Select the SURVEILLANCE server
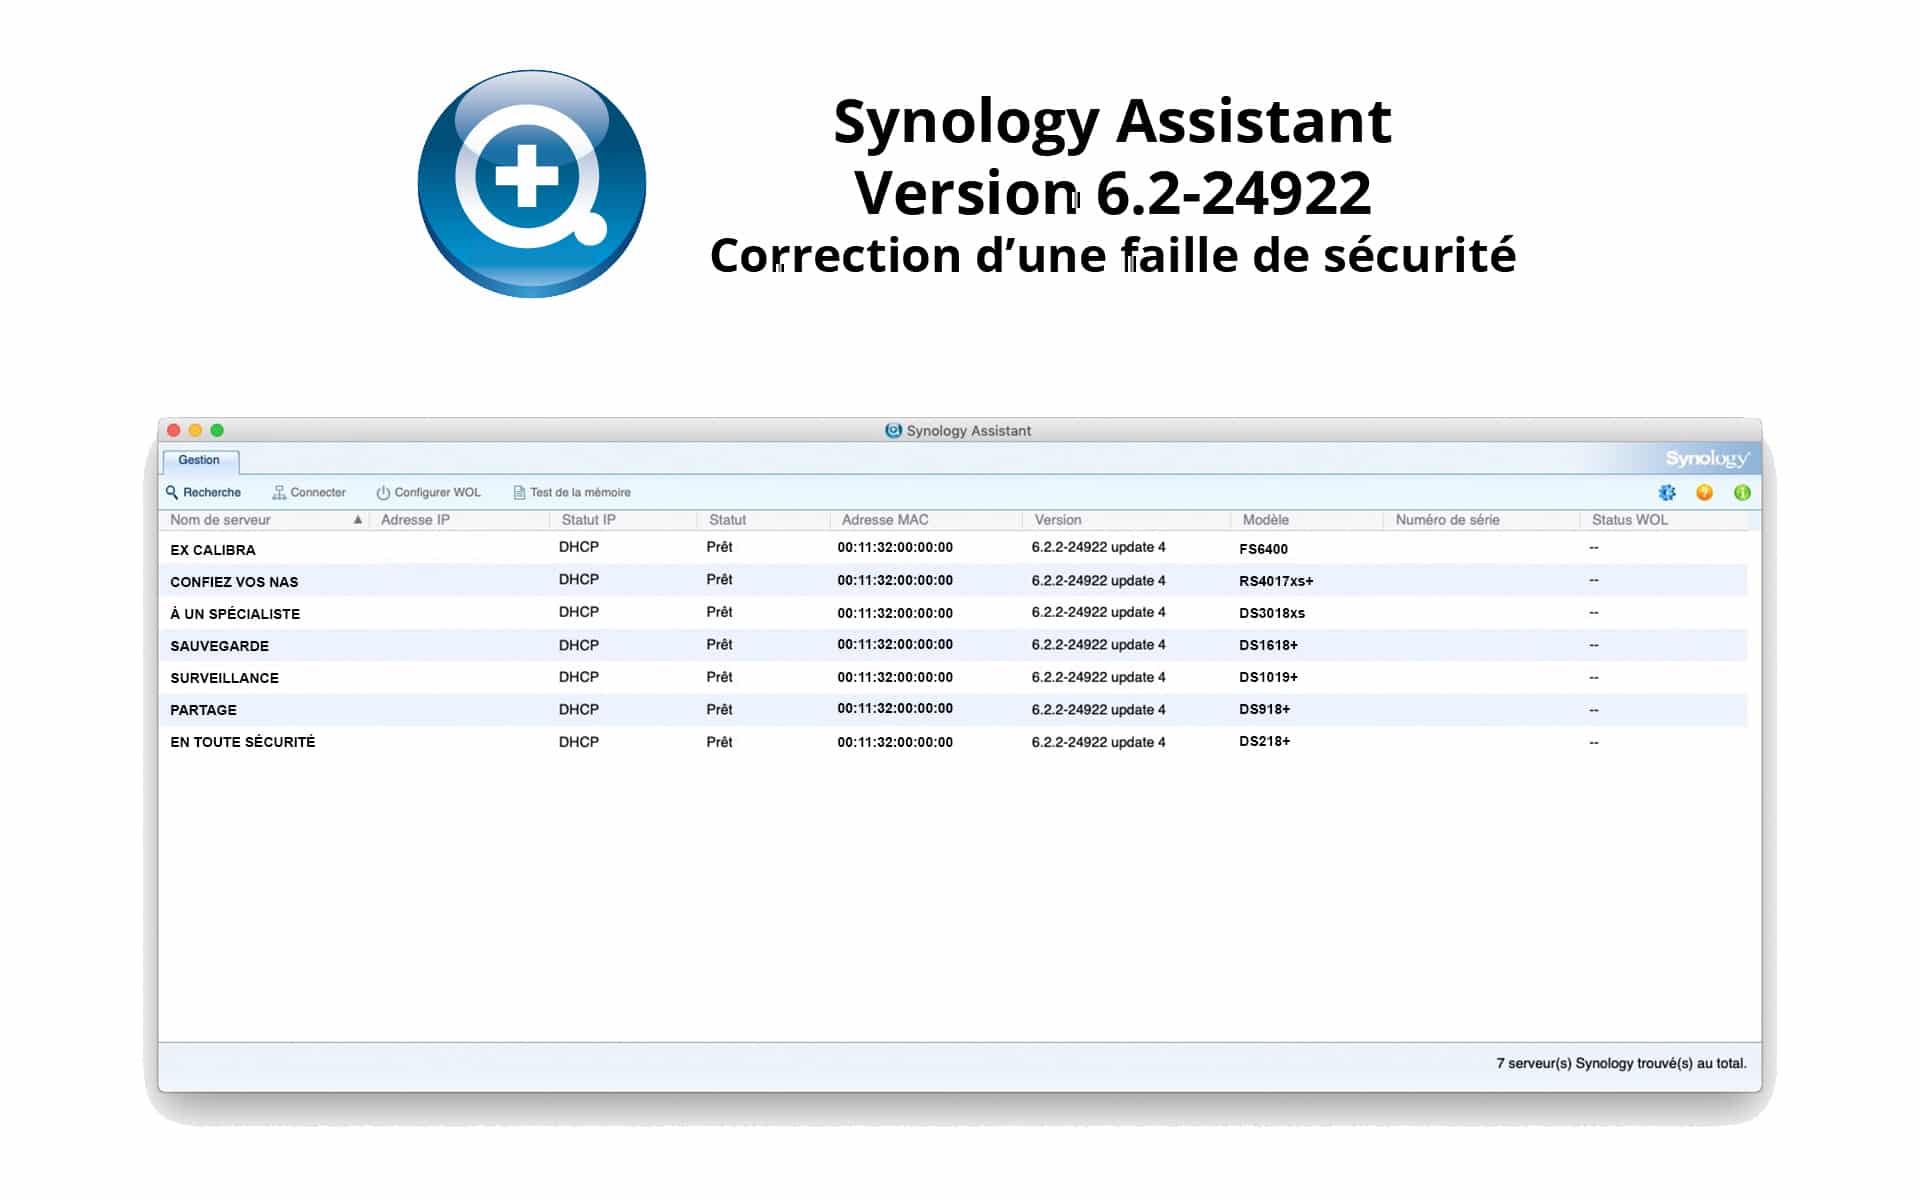Image resolution: width=1920 pixels, height=1200 pixels. click(x=953, y=677)
